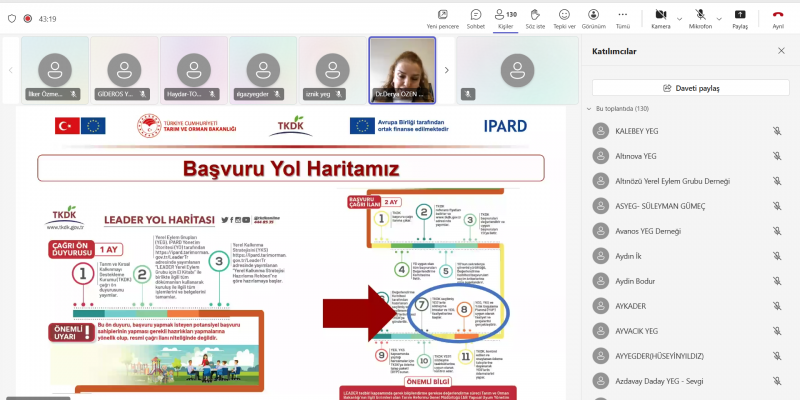Open Mikrofon options dropdown arrow
Screen dimensions: 800x400
point(719,19)
